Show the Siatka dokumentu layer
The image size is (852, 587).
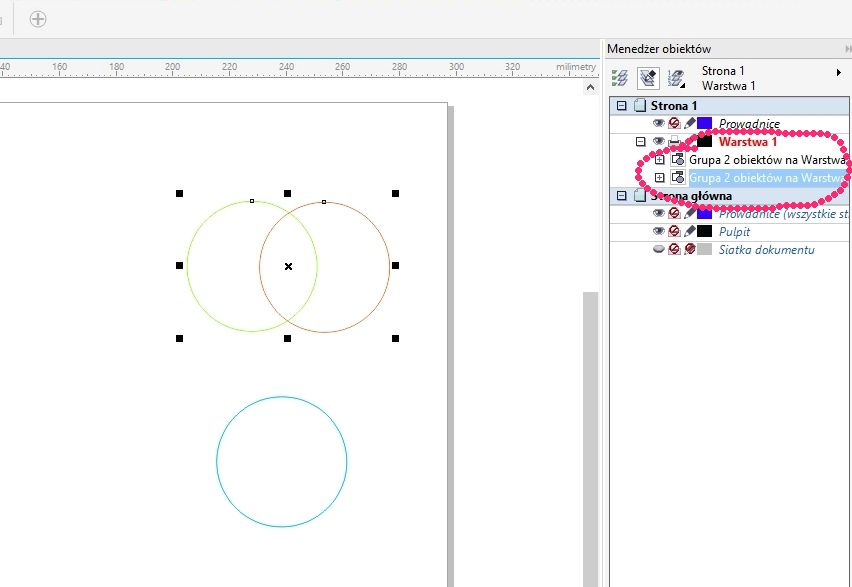tap(658, 249)
